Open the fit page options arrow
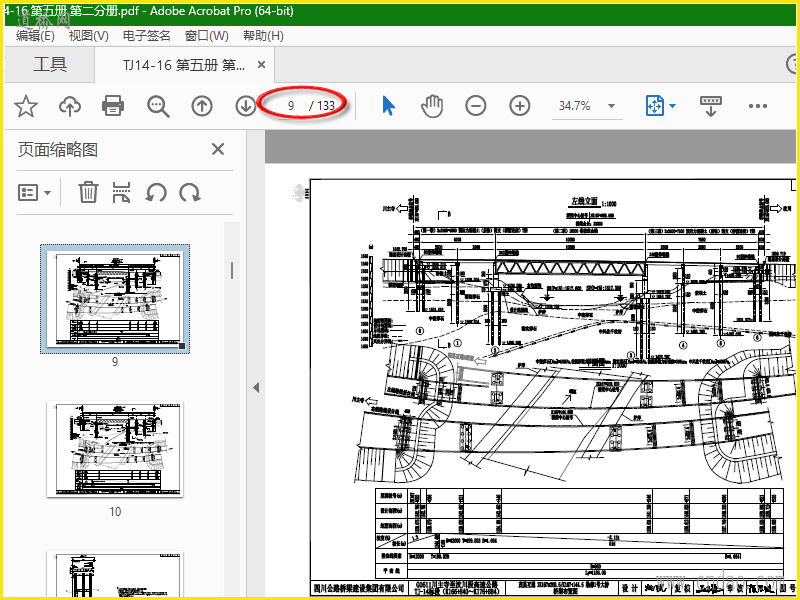The height and width of the screenshot is (600, 800). pyautogui.click(x=672, y=106)
